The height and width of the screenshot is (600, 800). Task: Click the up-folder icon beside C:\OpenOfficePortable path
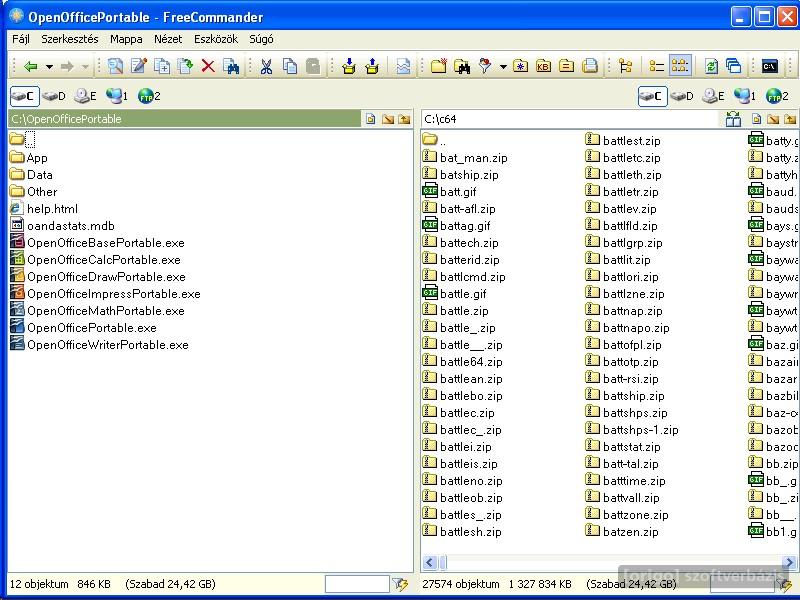point(404,119)
